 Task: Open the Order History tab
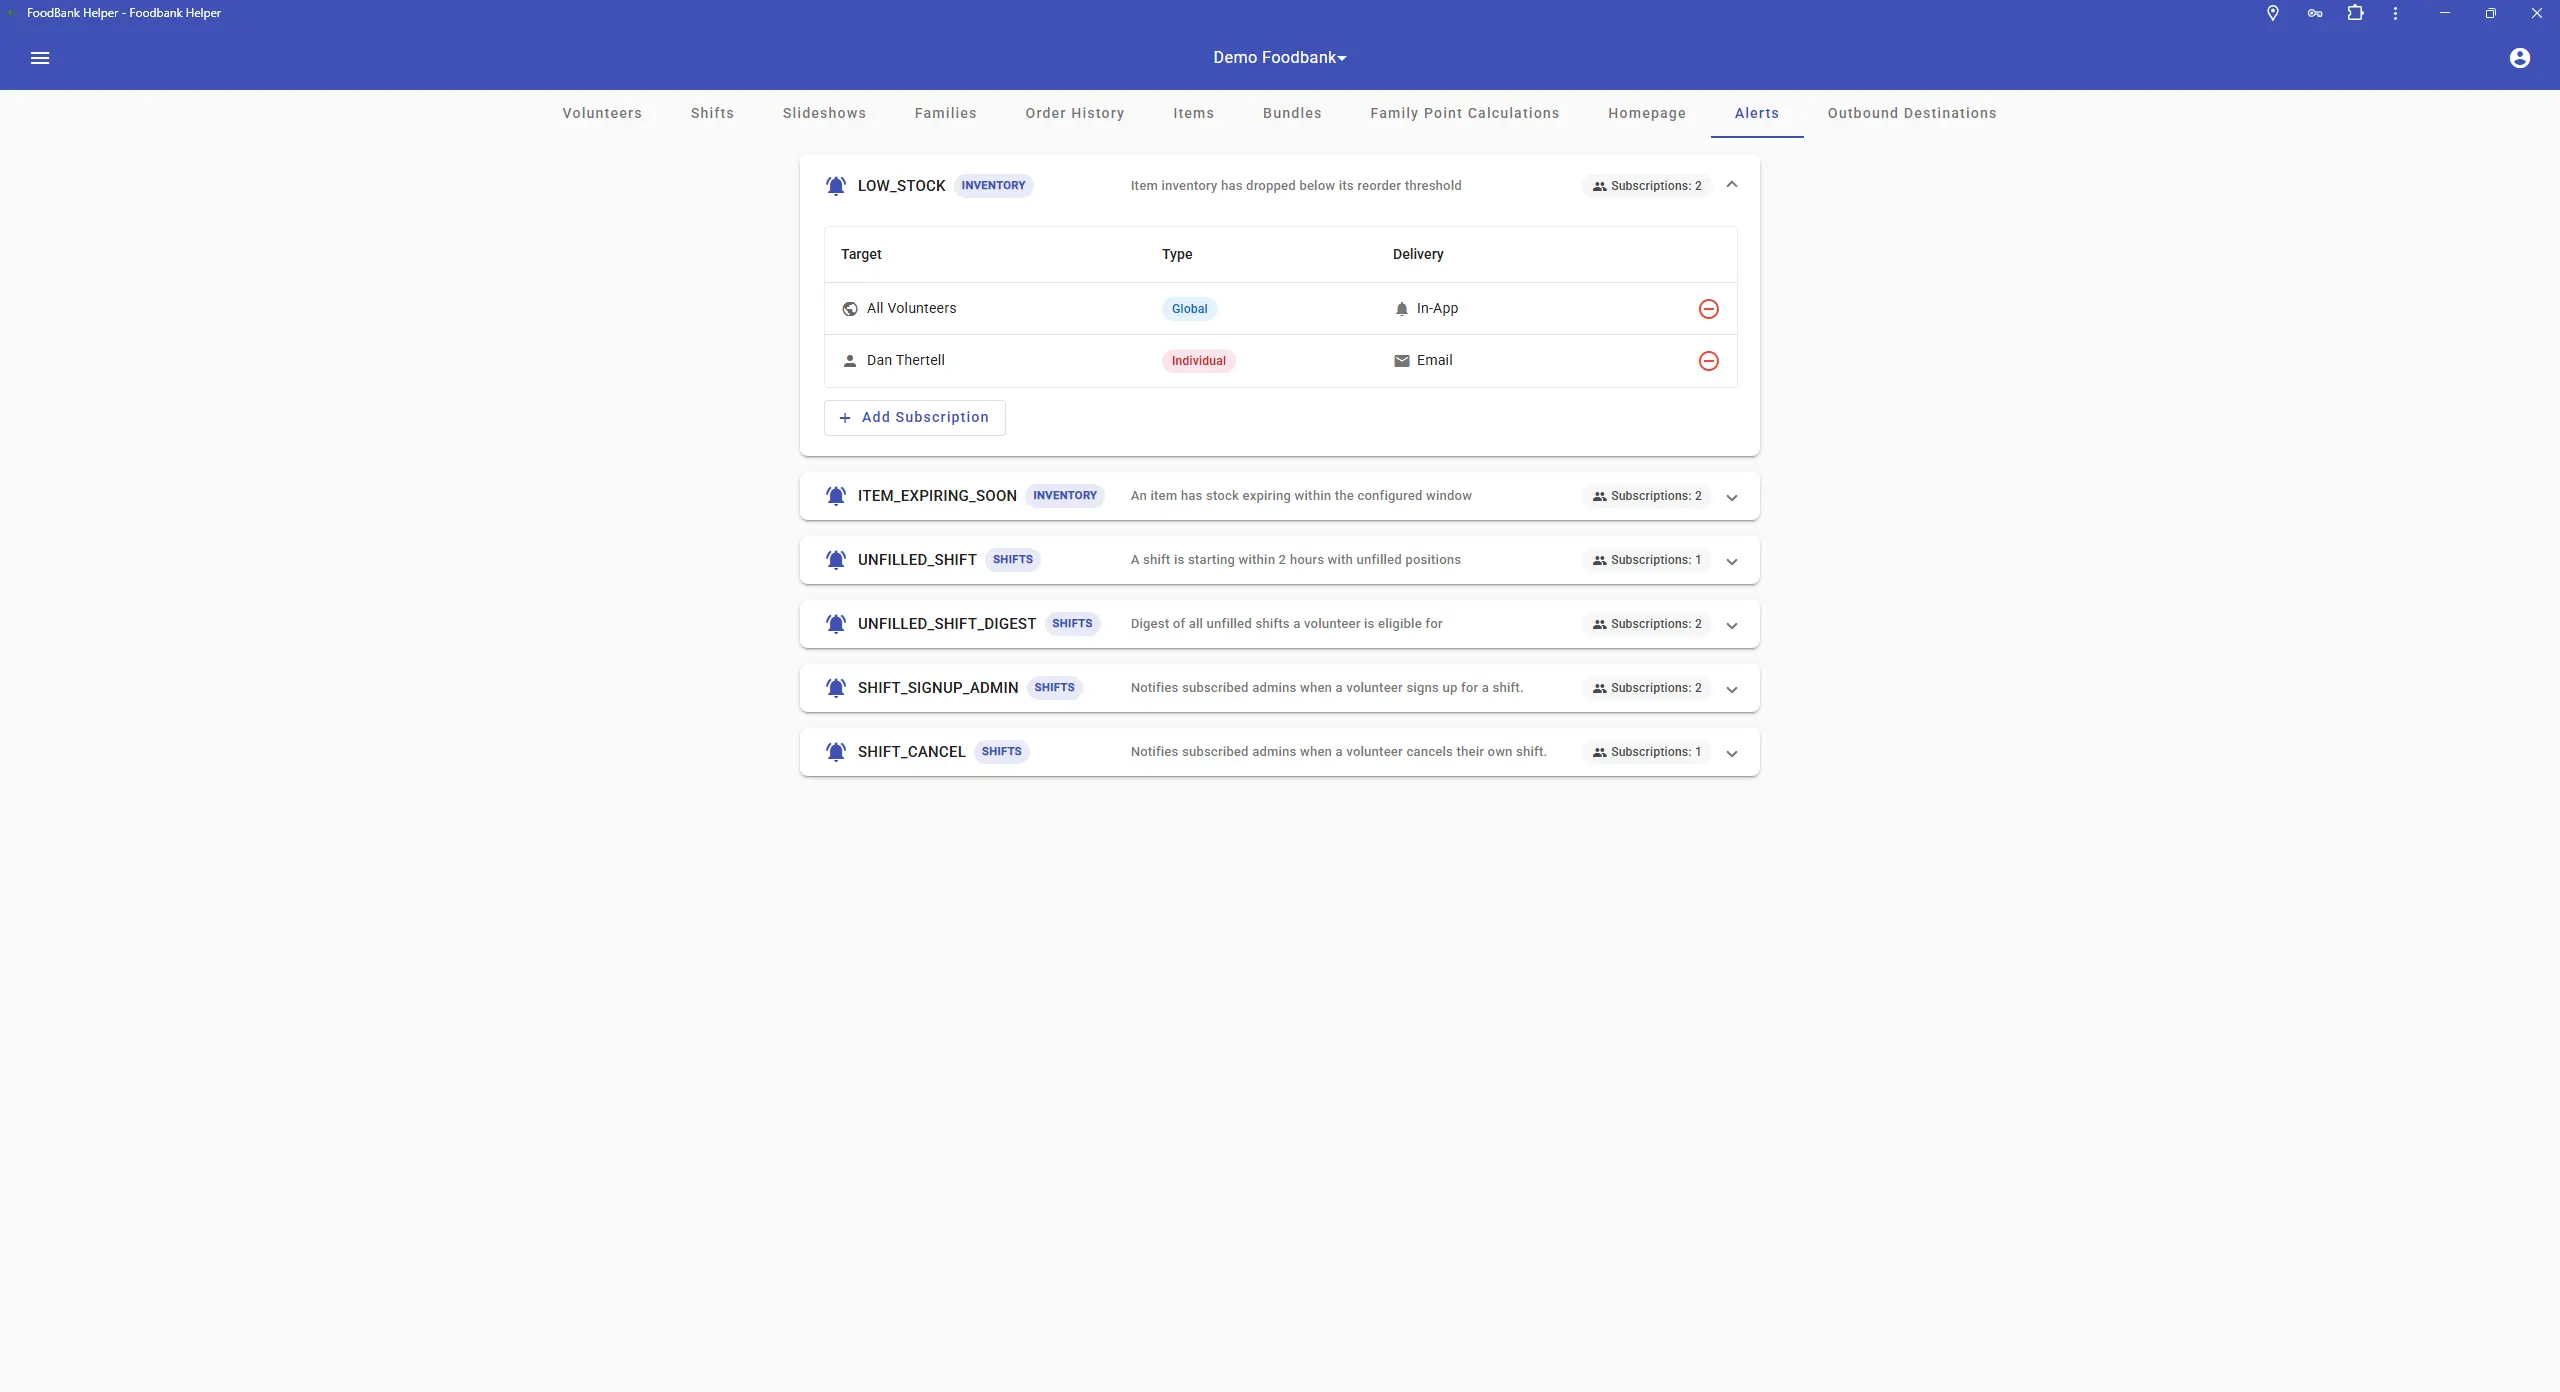[x=1074, y=113]
